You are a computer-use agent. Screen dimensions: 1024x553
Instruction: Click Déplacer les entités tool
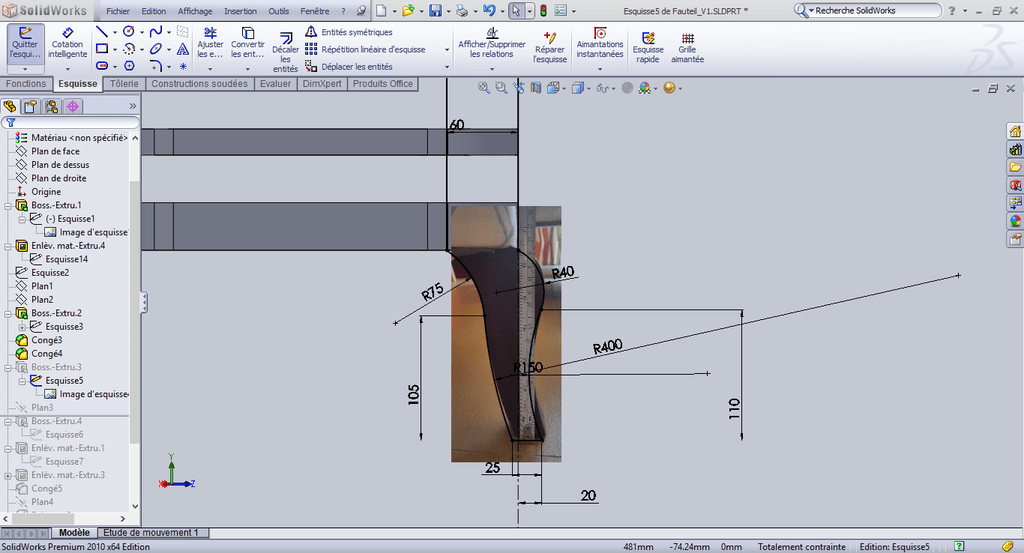pos(349,66)
